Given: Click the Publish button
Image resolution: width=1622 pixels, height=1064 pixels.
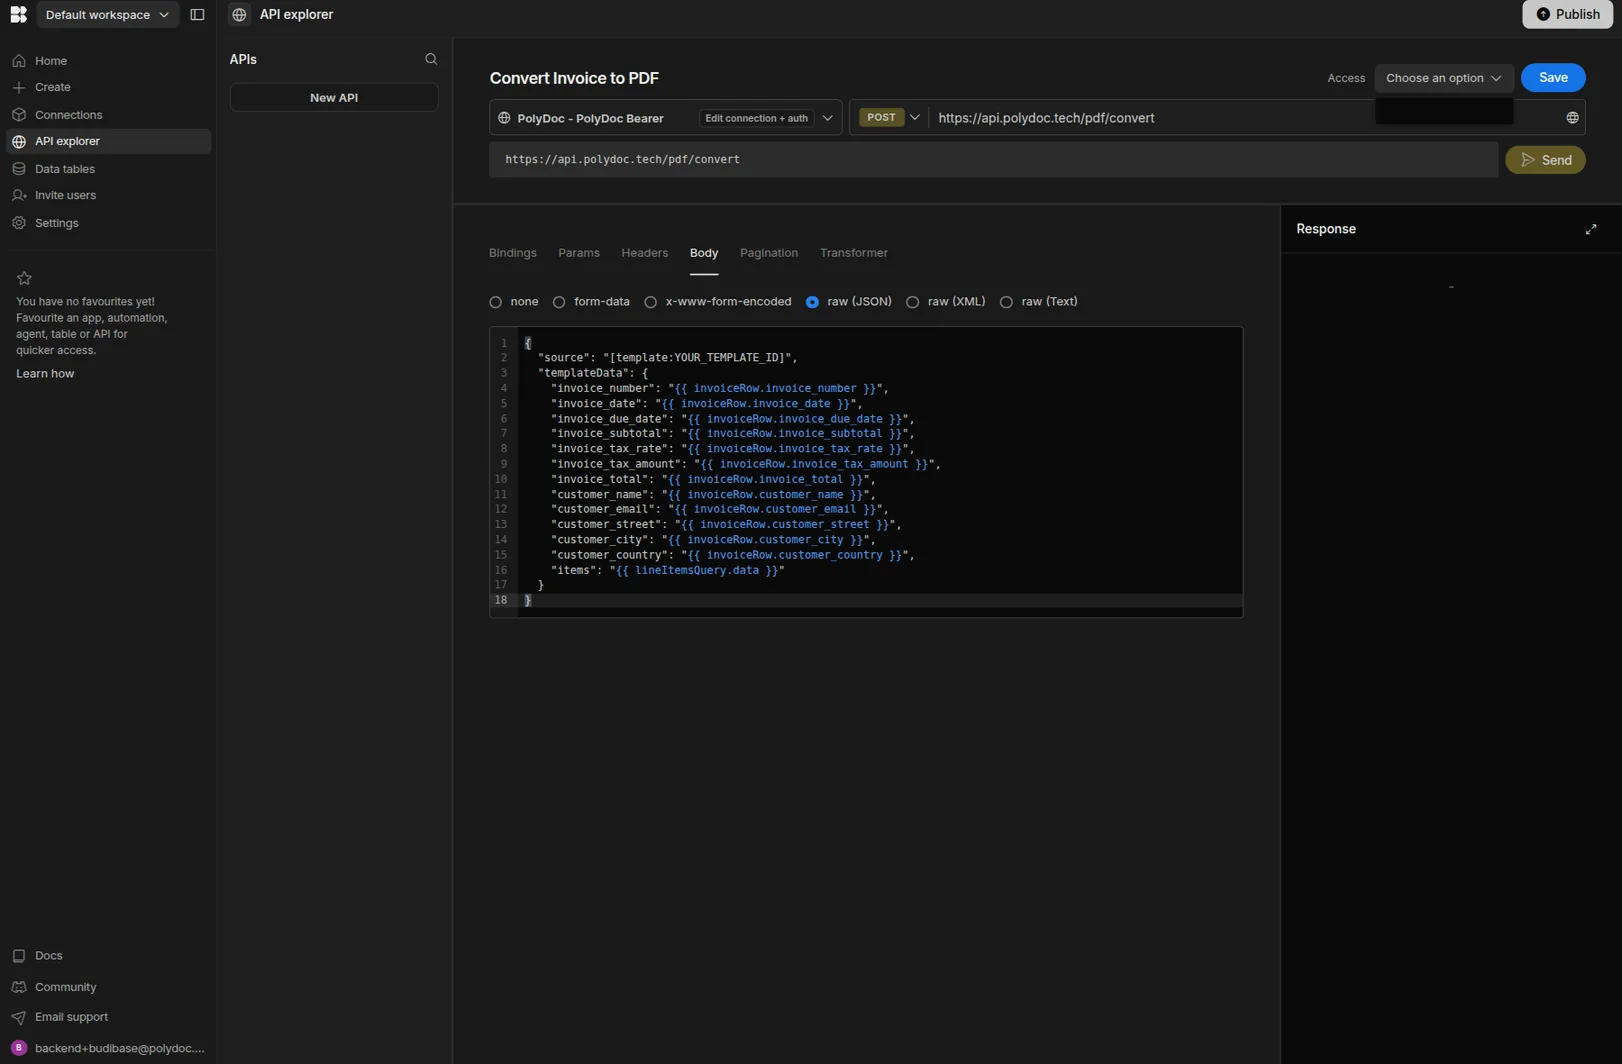Looking at the screenshot, I should 1567,14.
